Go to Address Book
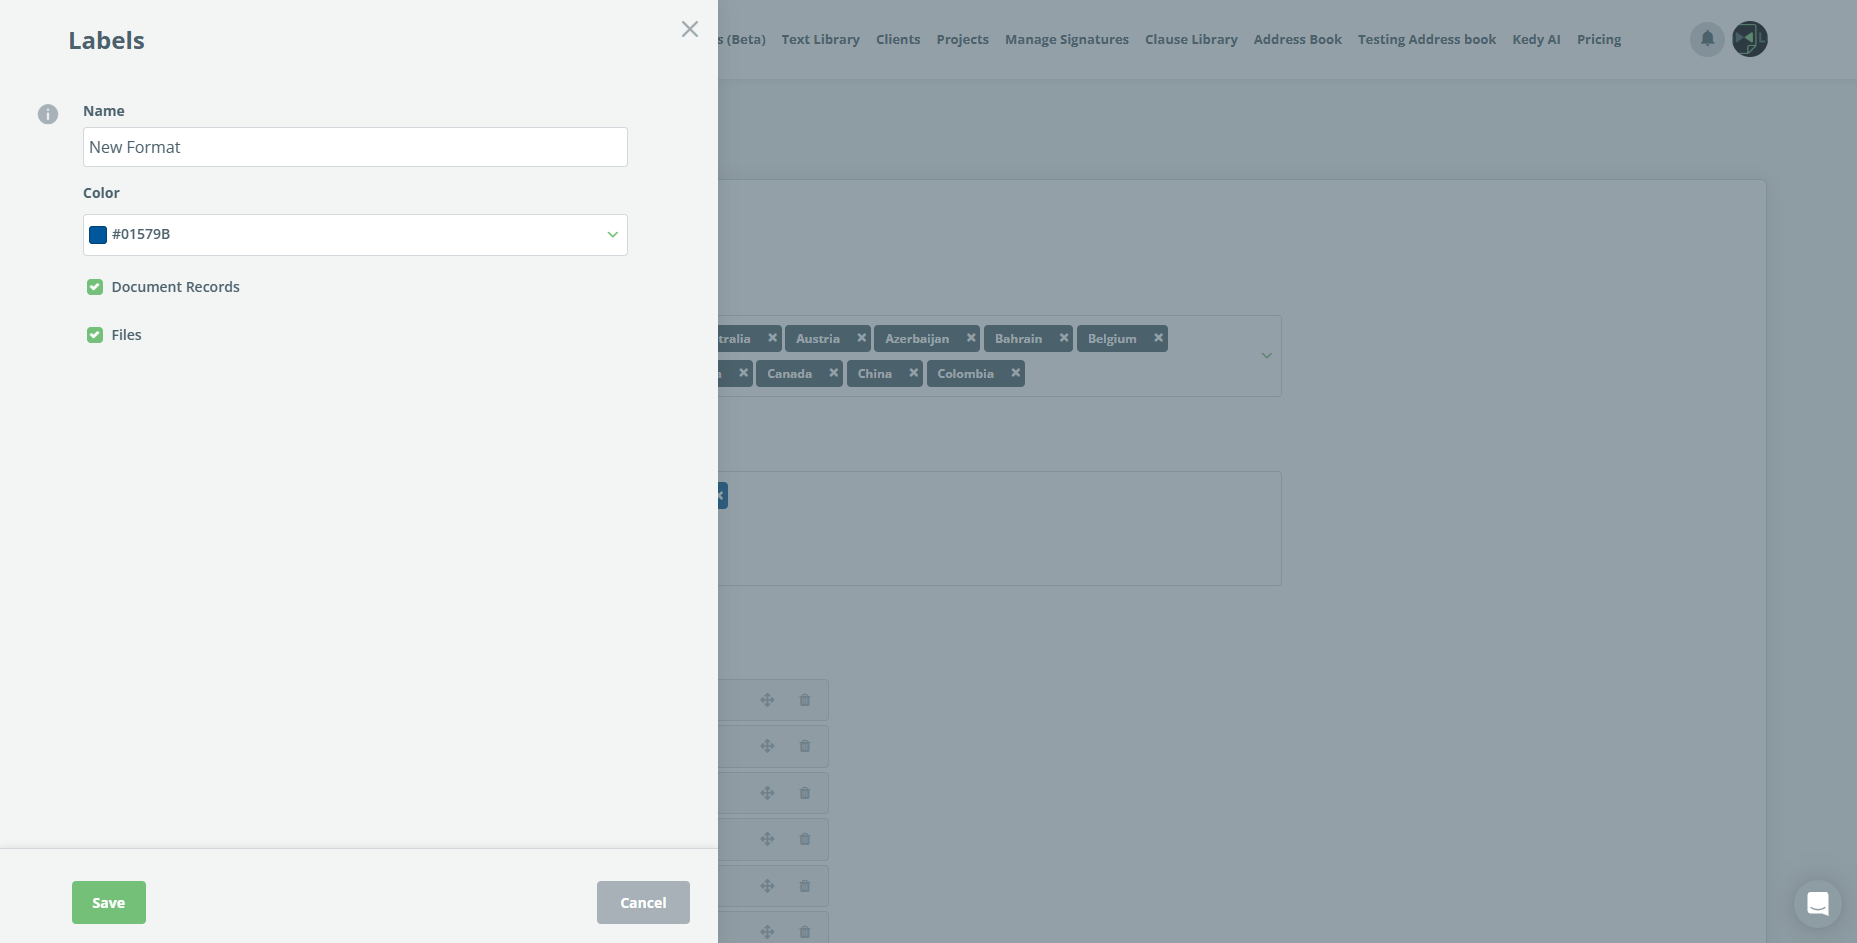1857x943 pixels. pyautogui.click(x=1298, y=40)
